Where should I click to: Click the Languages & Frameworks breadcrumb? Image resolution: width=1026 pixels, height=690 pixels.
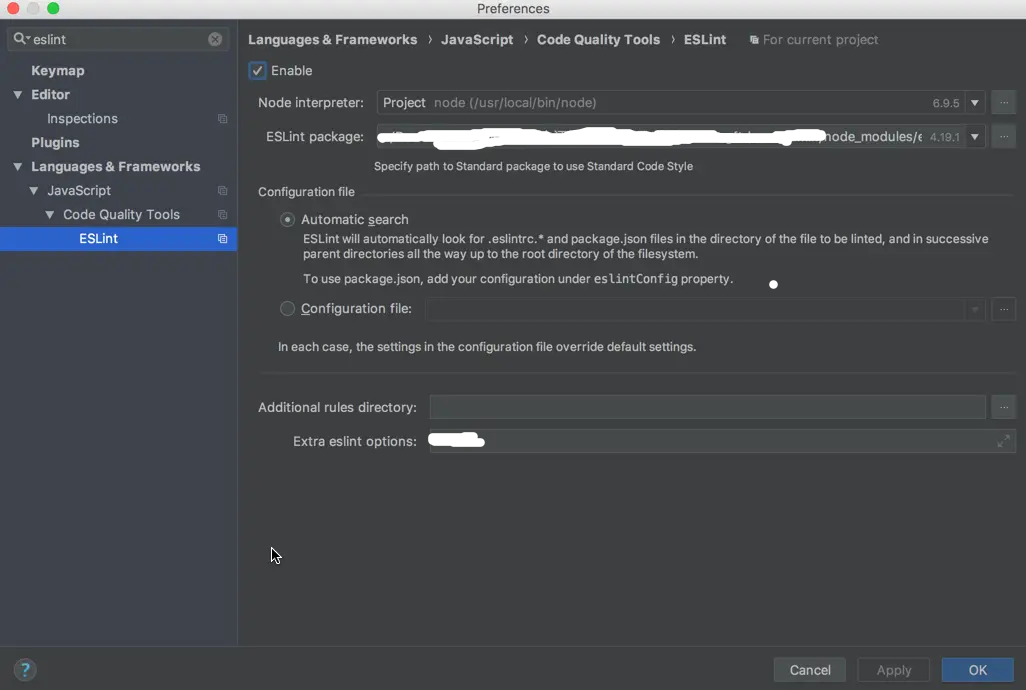332,40
